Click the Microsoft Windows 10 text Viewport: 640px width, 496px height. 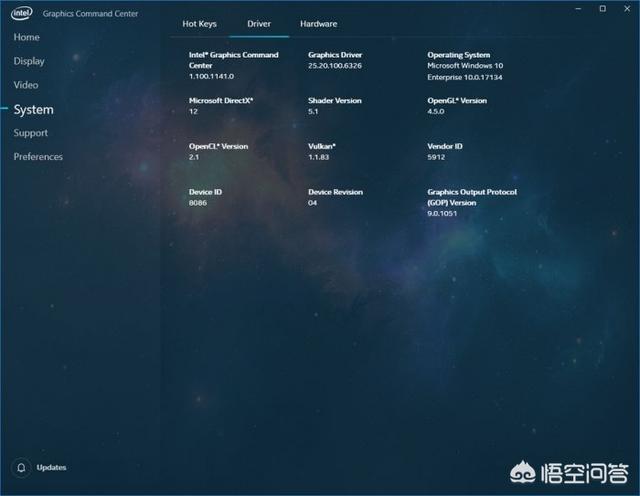coord(465,66)
